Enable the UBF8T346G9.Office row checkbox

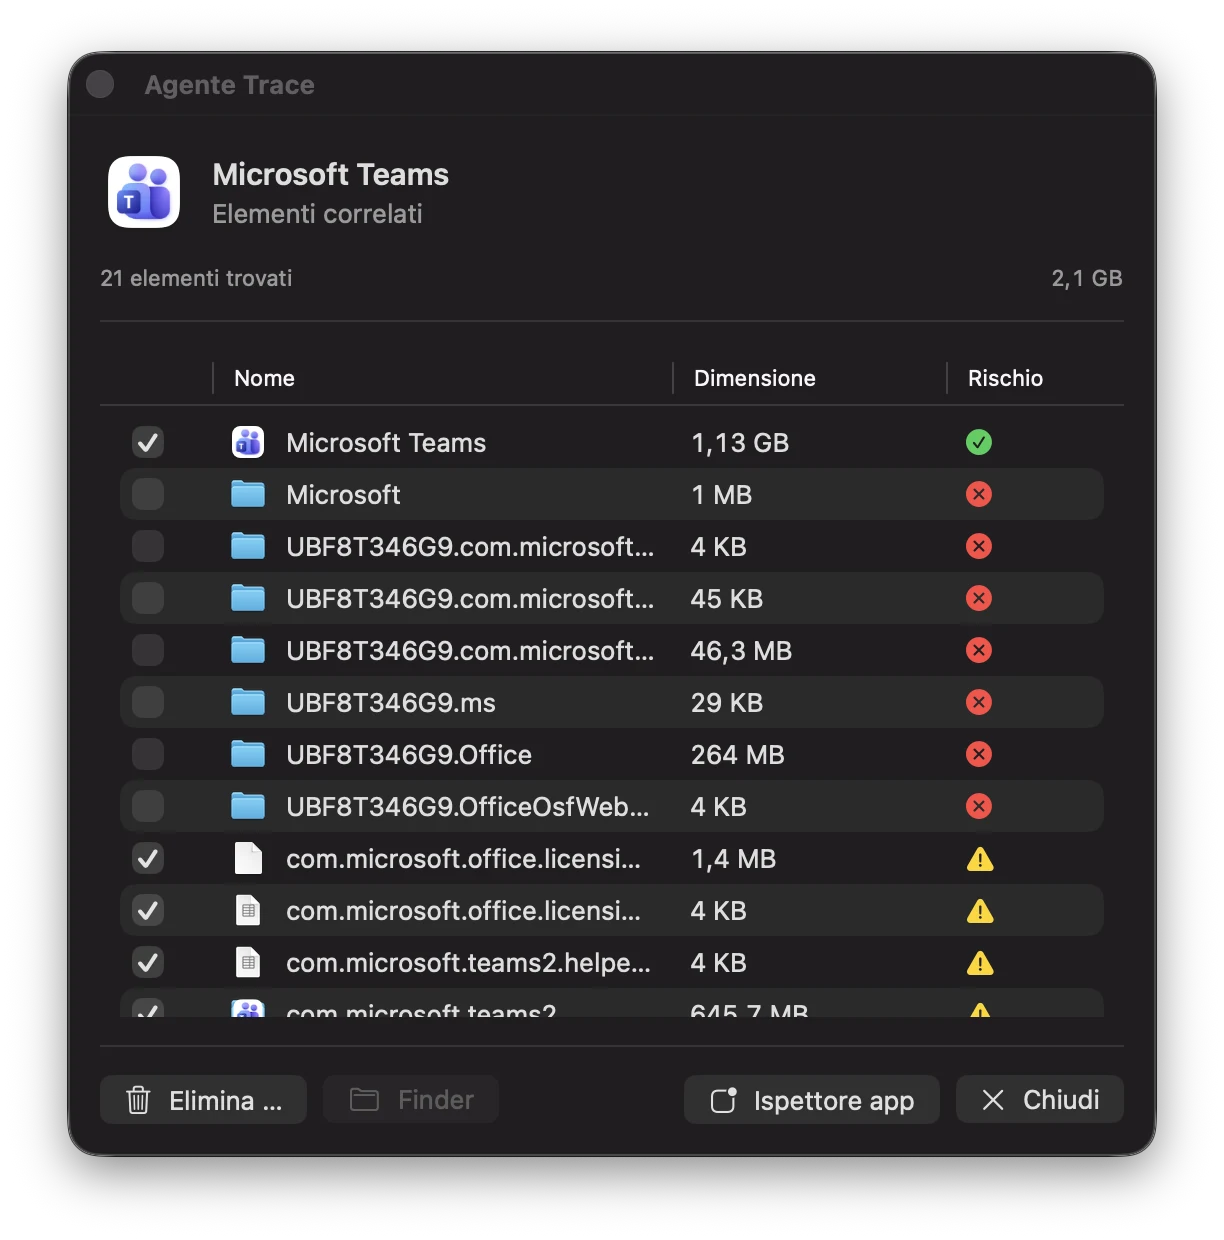pos(148,754)
